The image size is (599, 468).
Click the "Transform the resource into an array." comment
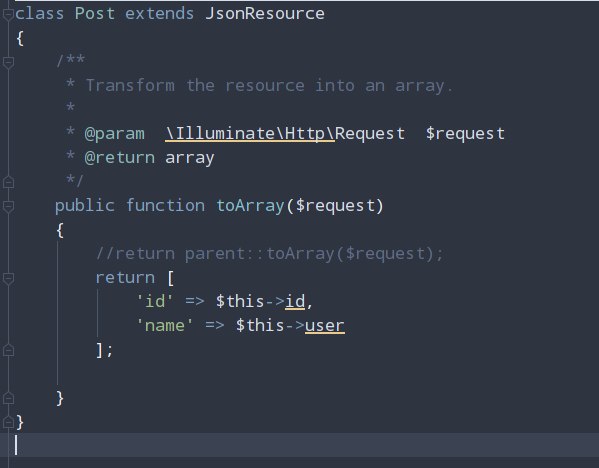tap(269, 86)
